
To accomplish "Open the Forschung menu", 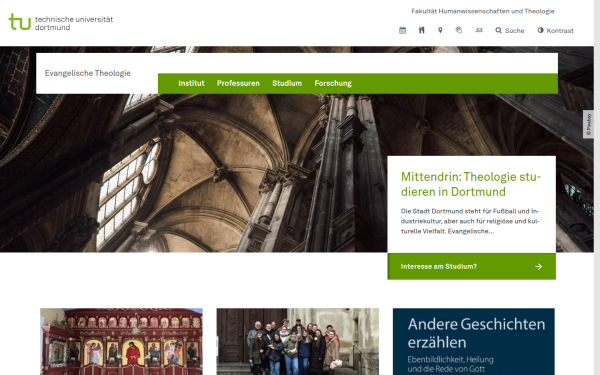I will pos(333,83).
